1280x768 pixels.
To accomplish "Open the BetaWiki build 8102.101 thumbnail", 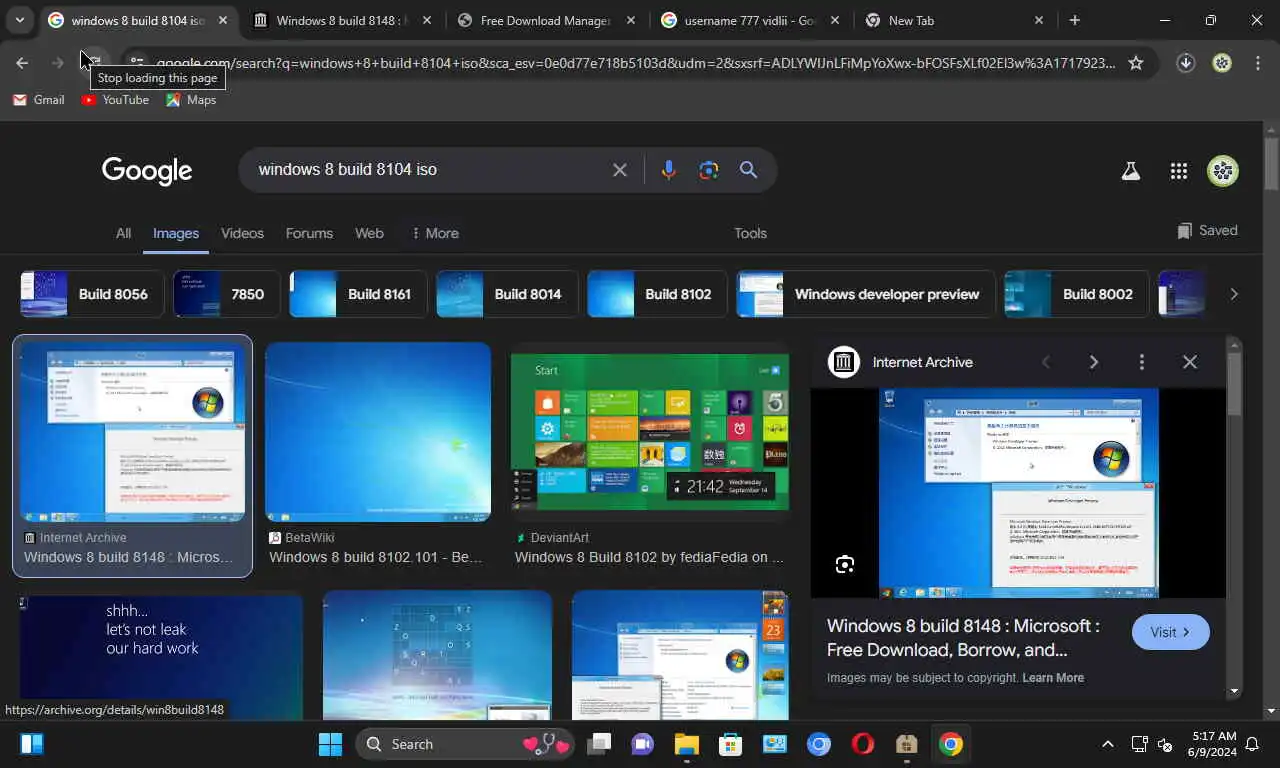I will coord(378,432).
